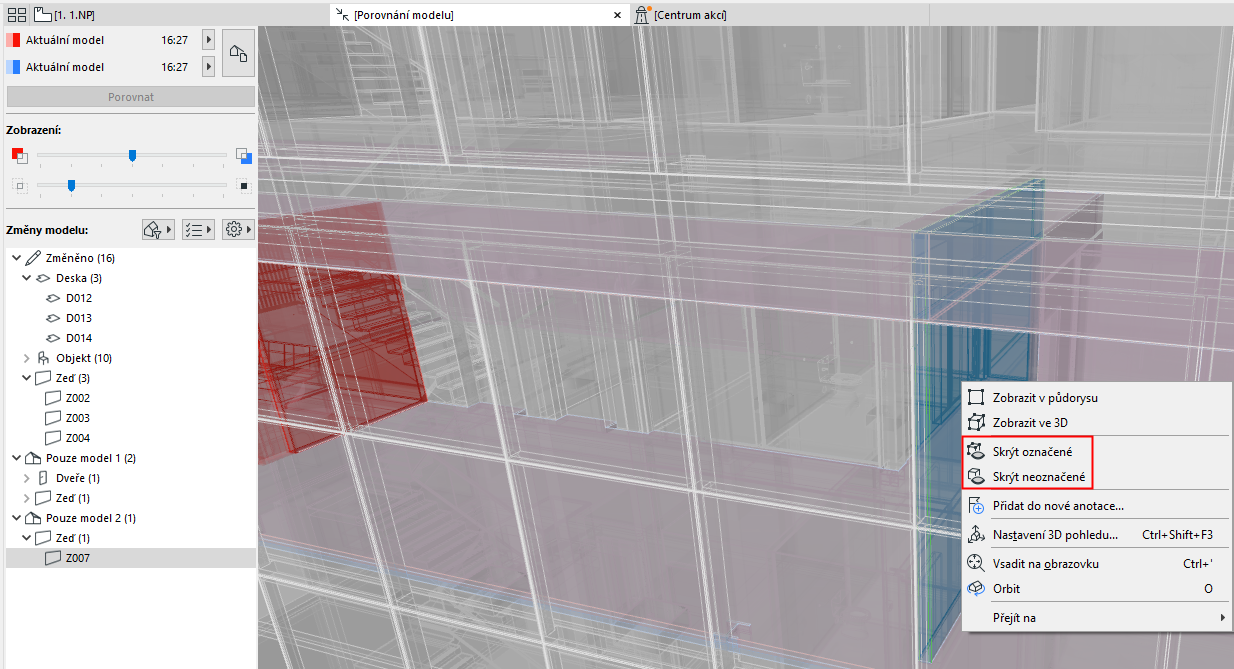Click the Vsadit na obrazovku icon

977,564
